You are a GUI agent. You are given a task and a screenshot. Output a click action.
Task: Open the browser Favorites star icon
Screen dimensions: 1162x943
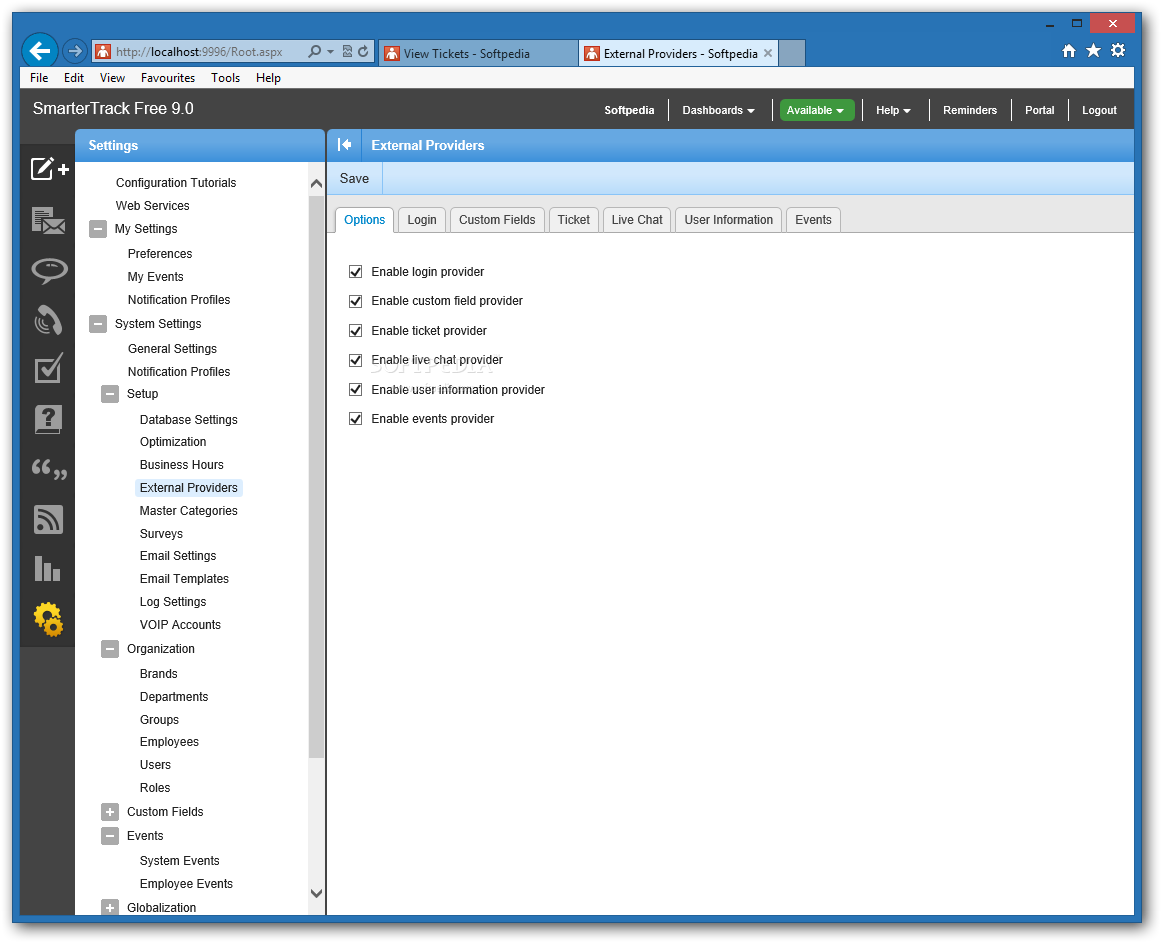(x=1093, y=50)
